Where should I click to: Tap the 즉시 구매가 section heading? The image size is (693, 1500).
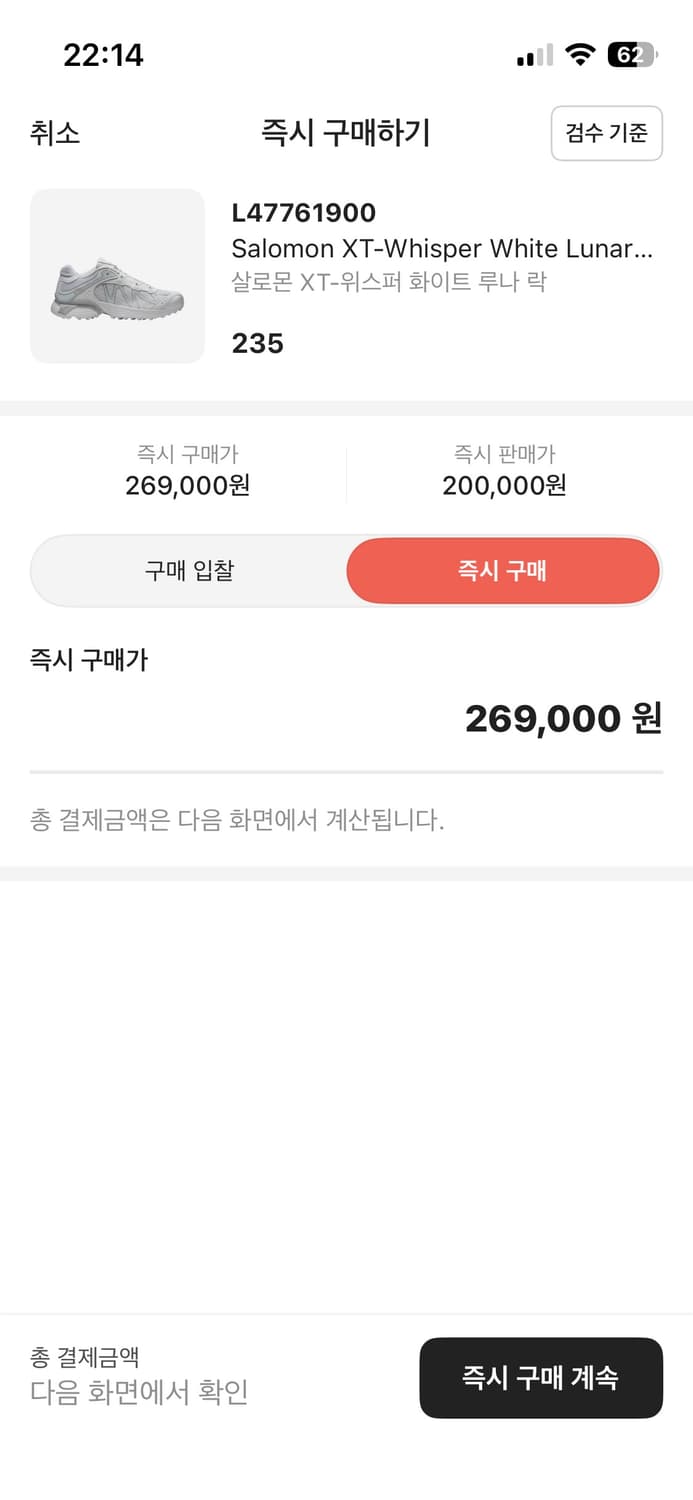click(88, 660)
